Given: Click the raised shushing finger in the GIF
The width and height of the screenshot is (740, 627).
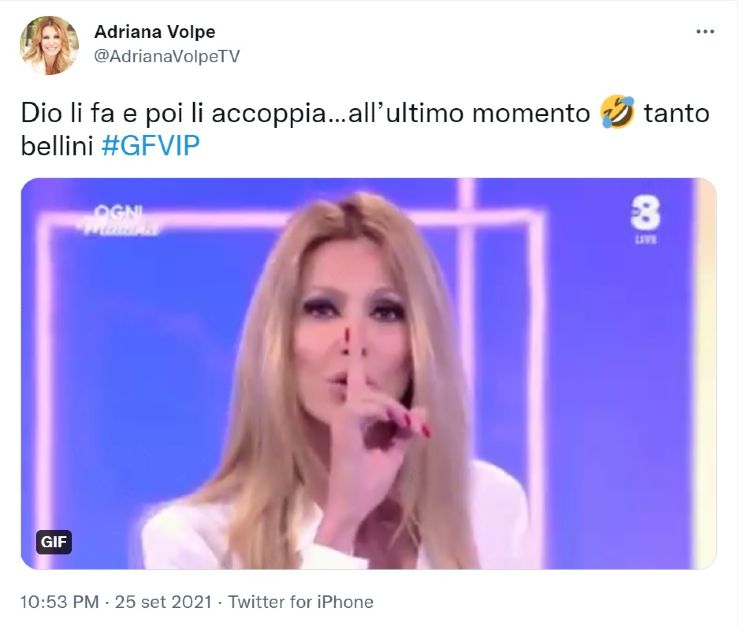Looking at the screenshot, I should pyautogui.click(x=354, y=368).
